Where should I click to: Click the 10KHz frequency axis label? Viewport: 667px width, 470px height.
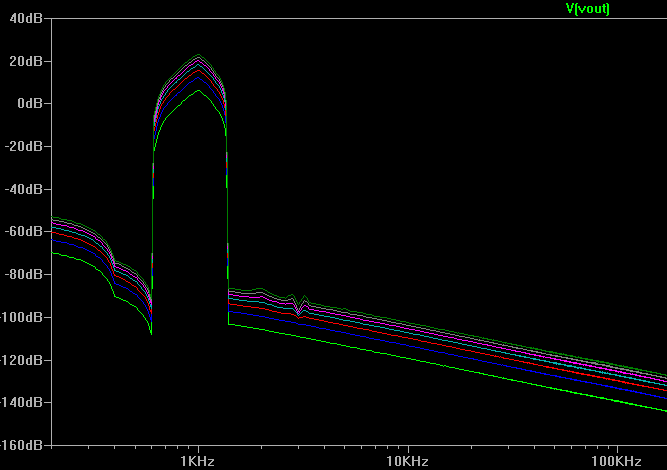407,461
